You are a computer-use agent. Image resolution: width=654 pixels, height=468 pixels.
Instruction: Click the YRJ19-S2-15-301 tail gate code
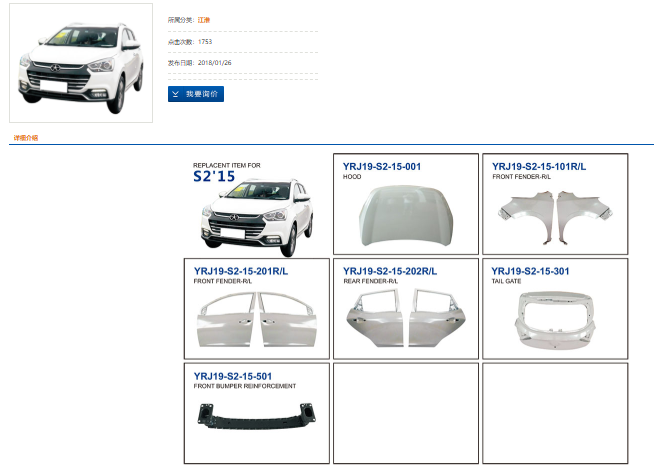point(530,271)
